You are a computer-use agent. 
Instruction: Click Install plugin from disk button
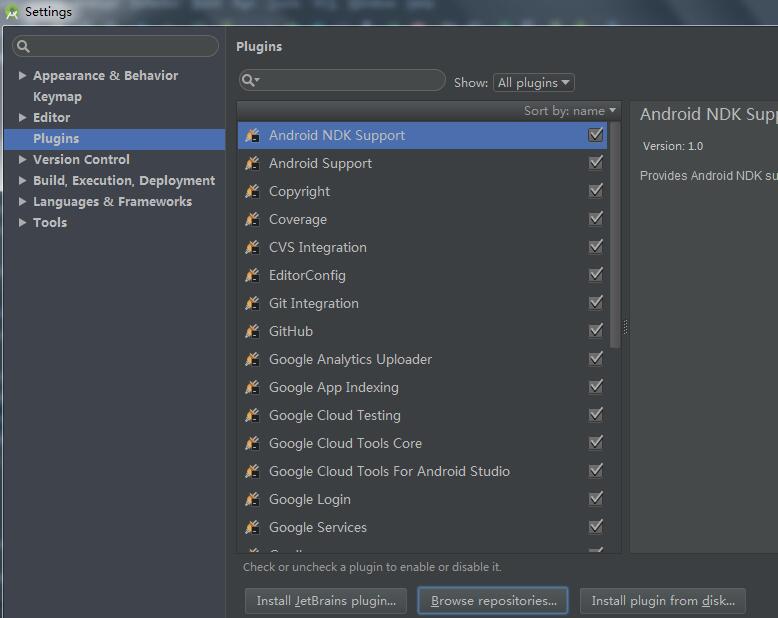662,601
